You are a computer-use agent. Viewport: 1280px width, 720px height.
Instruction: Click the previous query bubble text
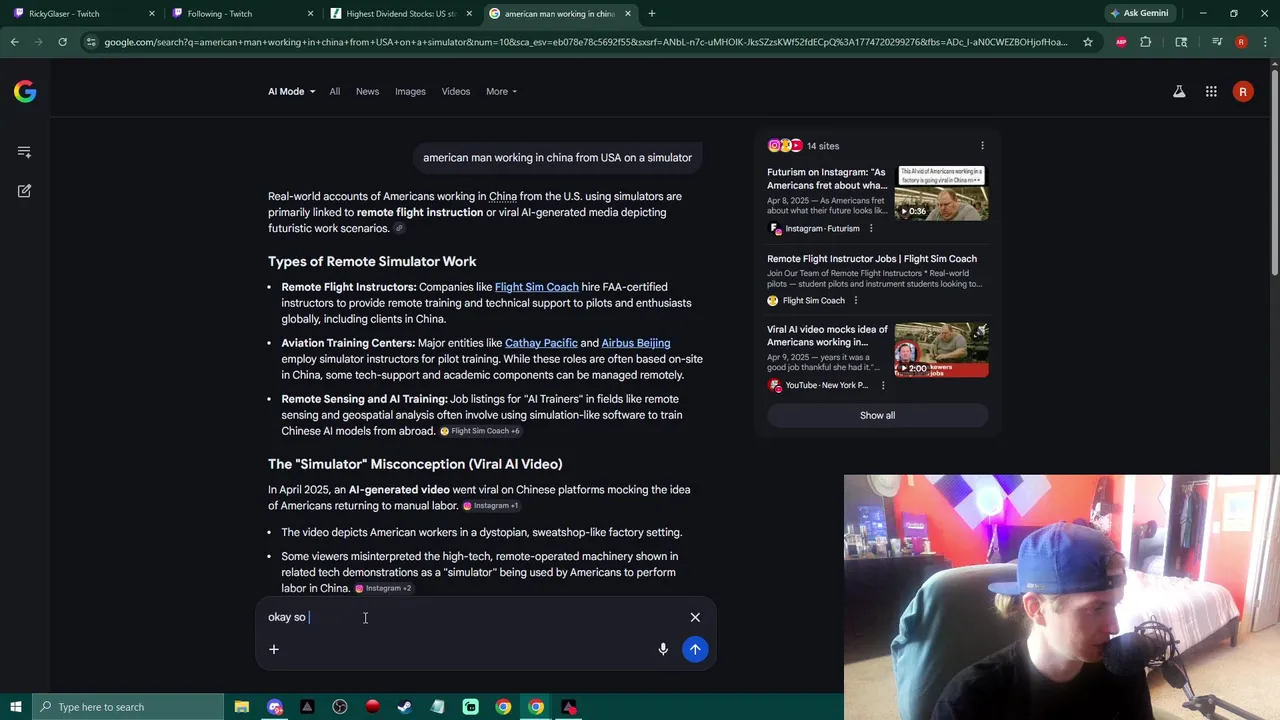[557, 158]
